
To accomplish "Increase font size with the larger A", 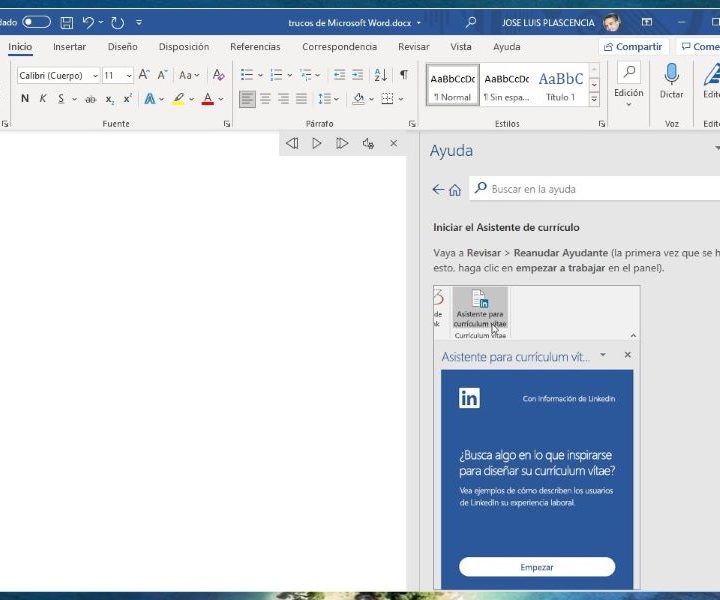I will tap(144, 74).
